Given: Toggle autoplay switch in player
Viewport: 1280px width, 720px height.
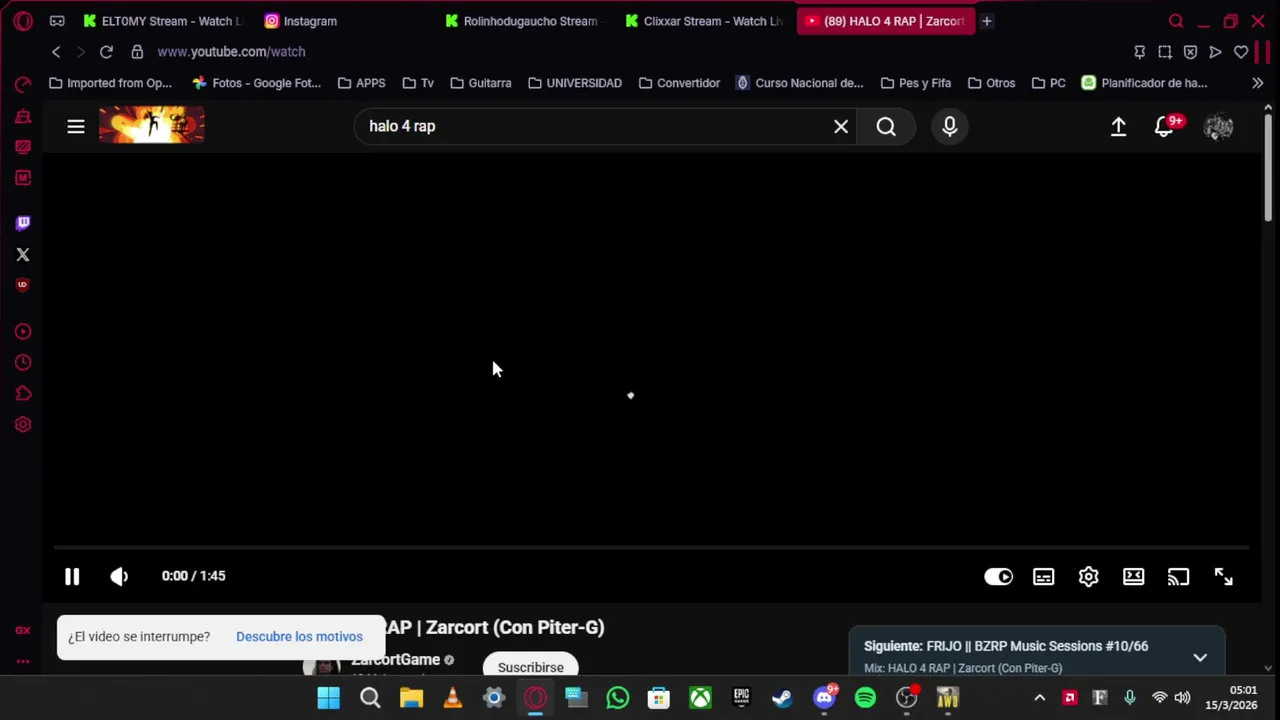Looking at the screenshot, I should 998,577.
